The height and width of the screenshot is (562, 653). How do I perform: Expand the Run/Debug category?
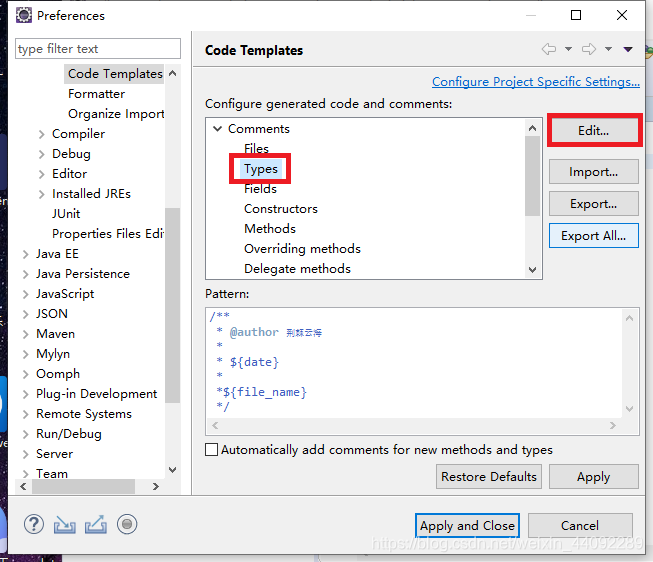click(25, 434)
